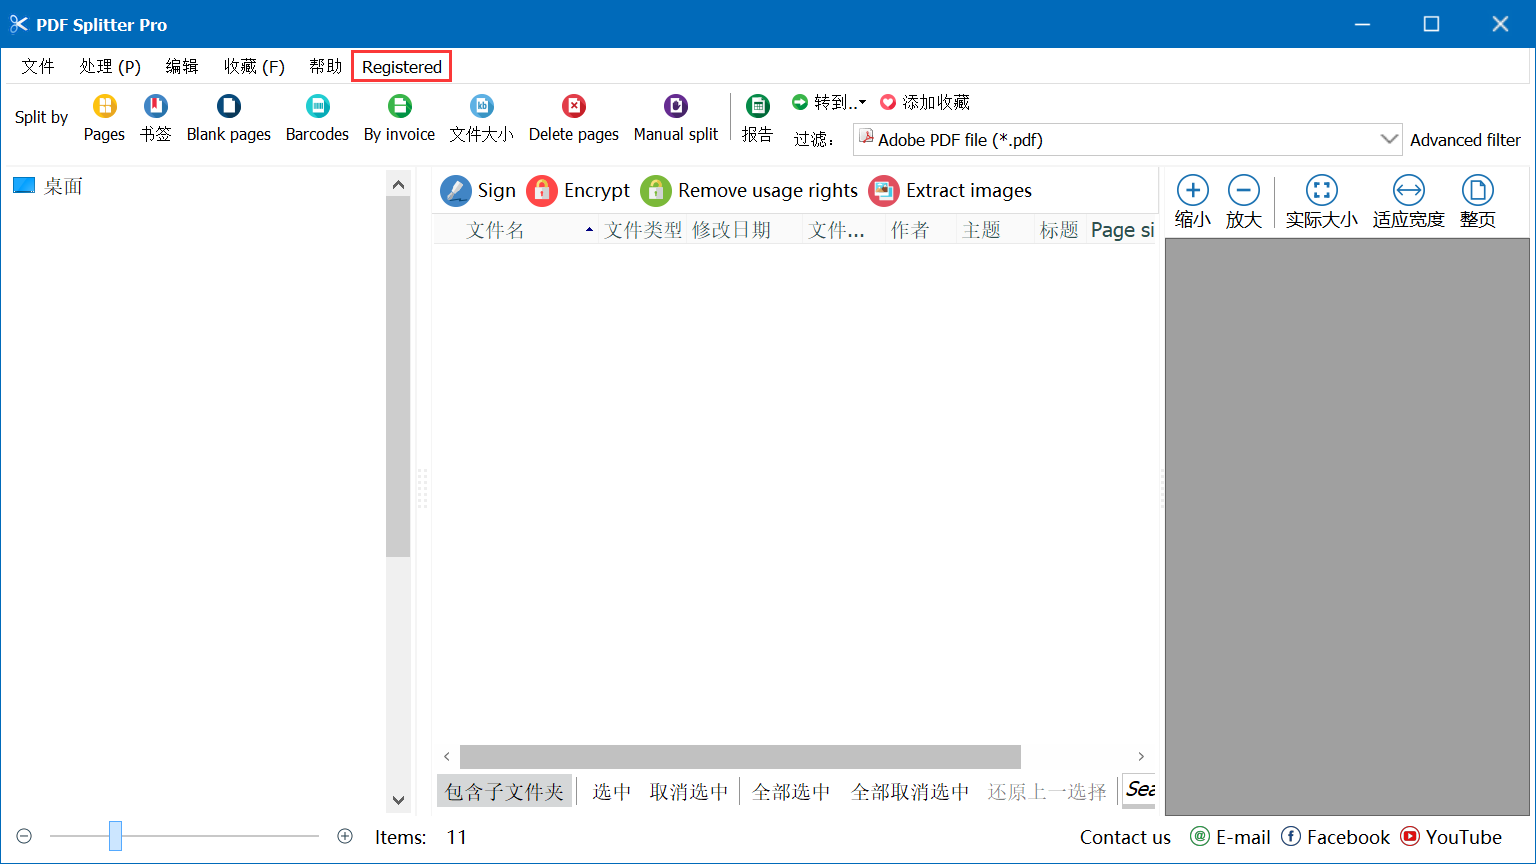Open the Delete pages tool

click(573, 118)
